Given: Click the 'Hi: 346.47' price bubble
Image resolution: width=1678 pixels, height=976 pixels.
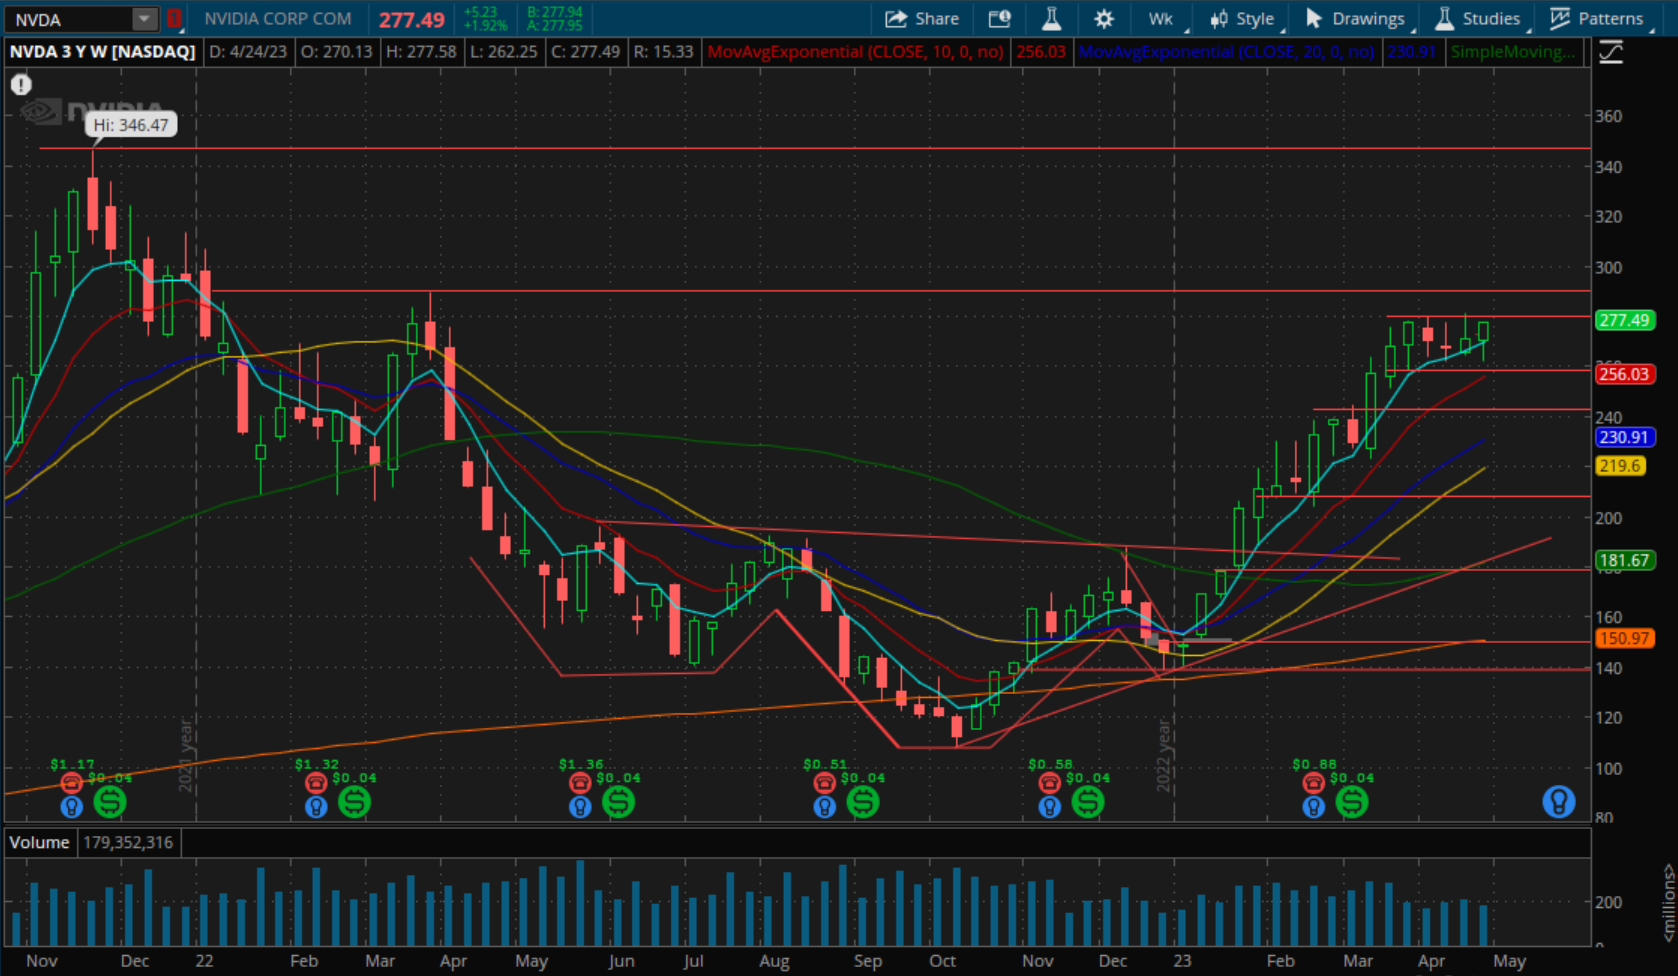Looking at the screenshot, I should click(131, 125).
